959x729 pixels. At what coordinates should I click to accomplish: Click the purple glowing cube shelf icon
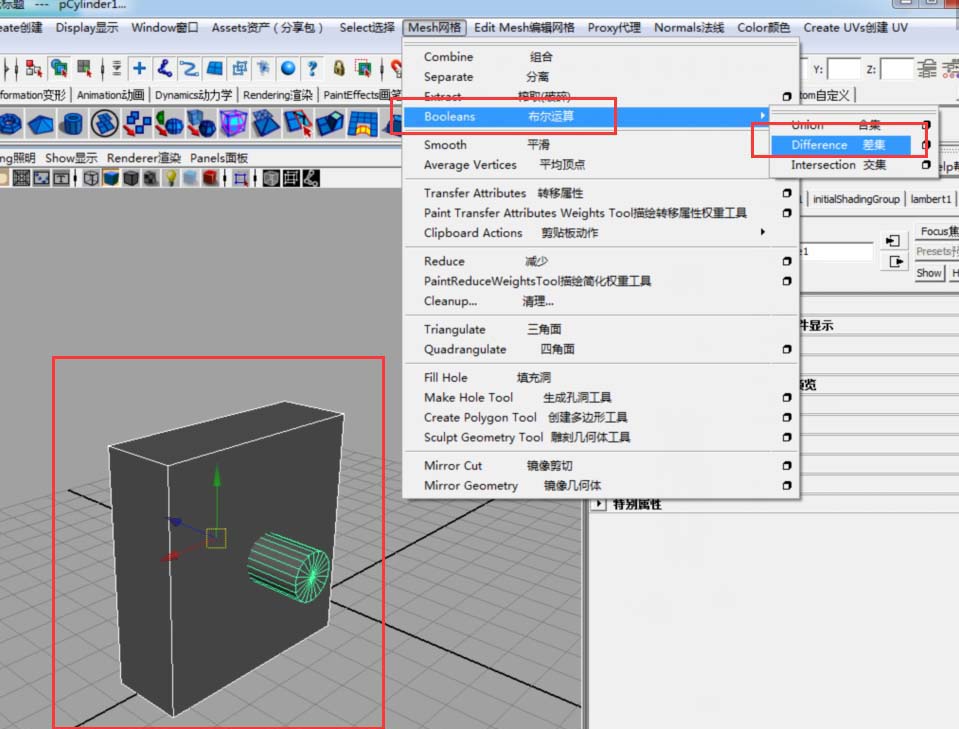tap(234, 124)
